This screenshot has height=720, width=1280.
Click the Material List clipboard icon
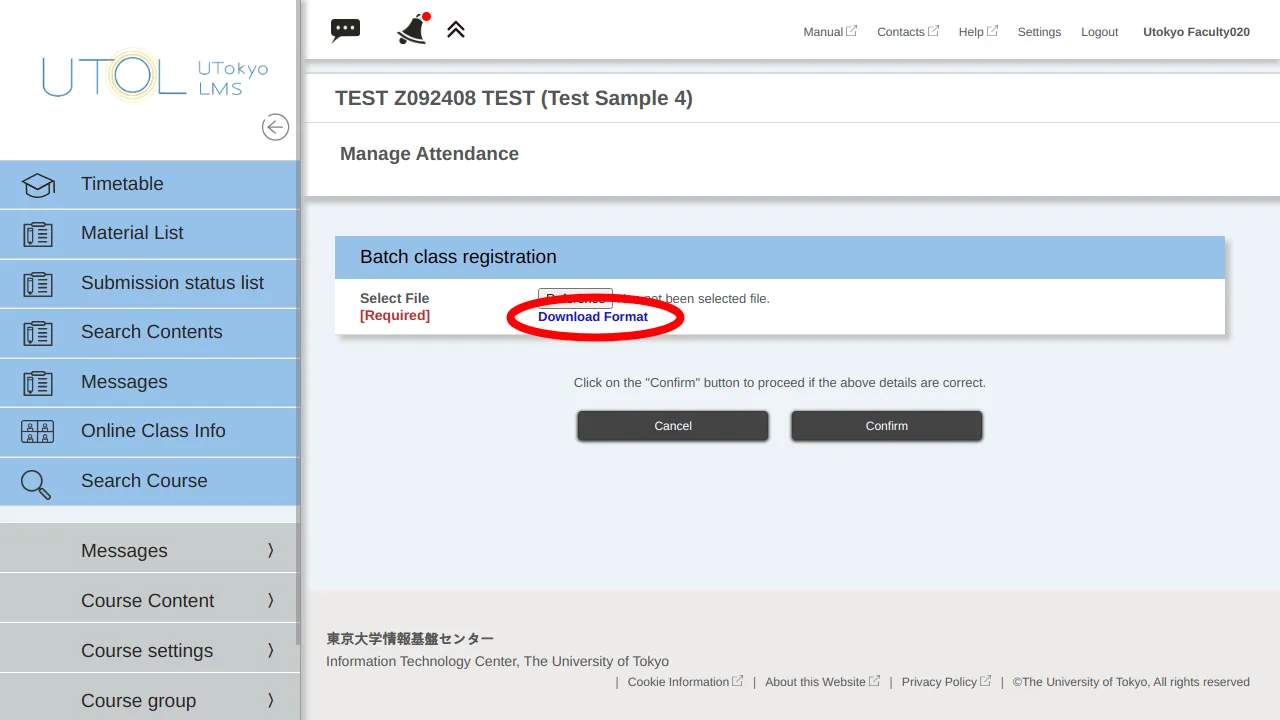(x=38, y=234)
